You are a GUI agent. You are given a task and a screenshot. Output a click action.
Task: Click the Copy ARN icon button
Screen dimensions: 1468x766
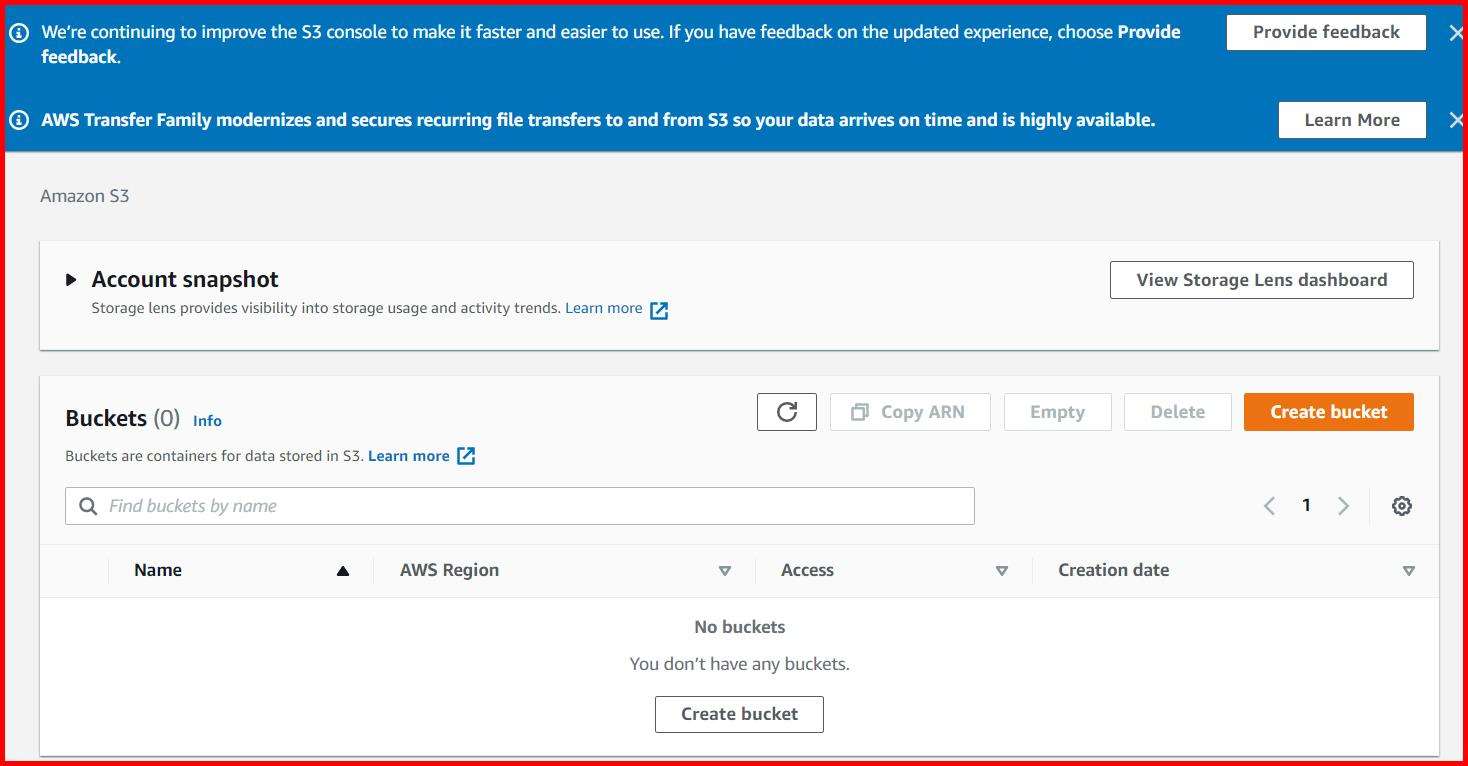[x=910, y=411]
